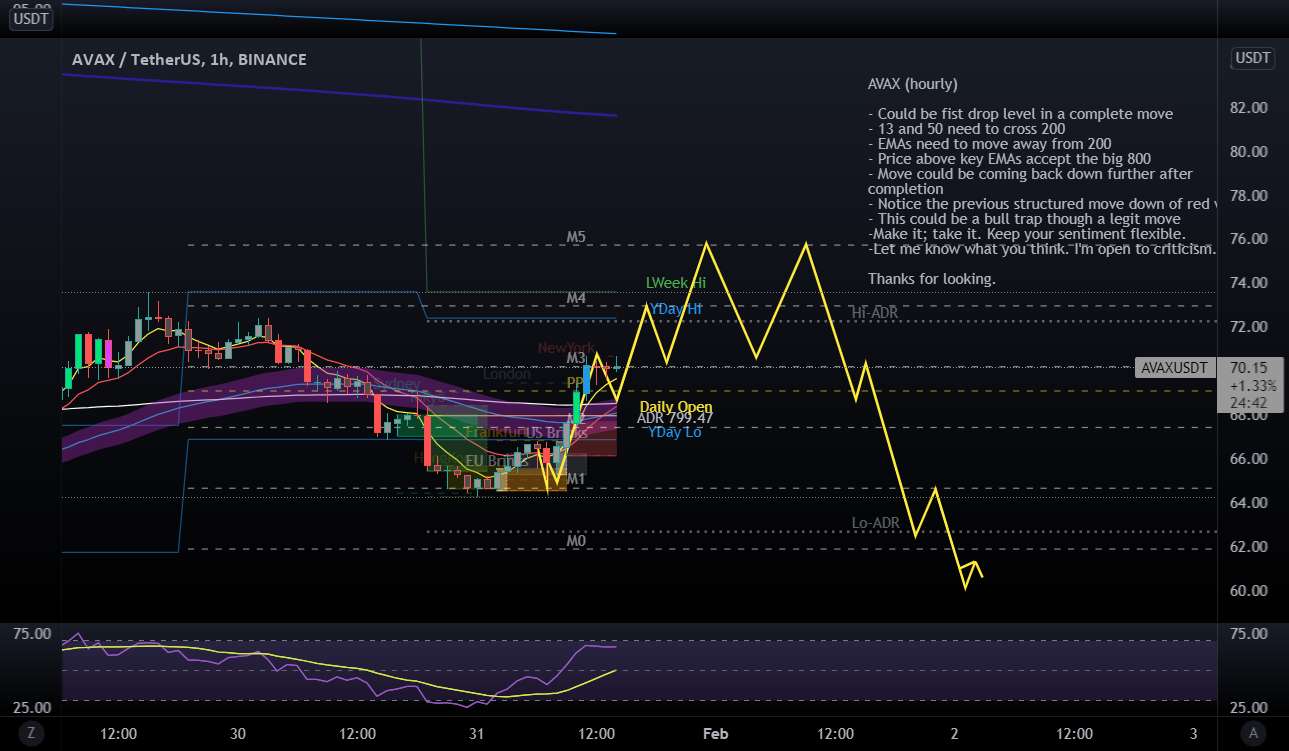
Task: Click the 62.00 price axis label
Action: (1247, 547)
